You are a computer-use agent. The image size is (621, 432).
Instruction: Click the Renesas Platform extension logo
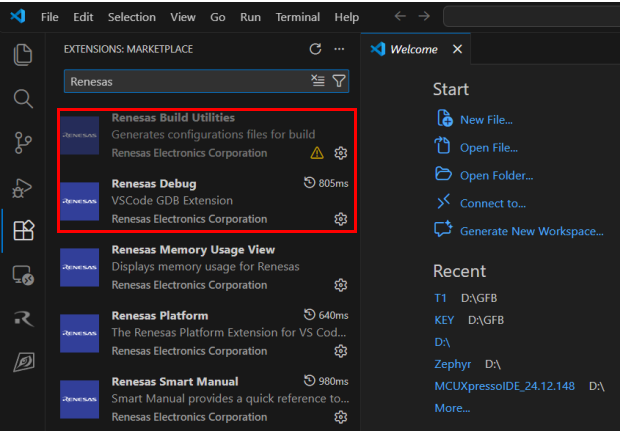tap(80, 333)
